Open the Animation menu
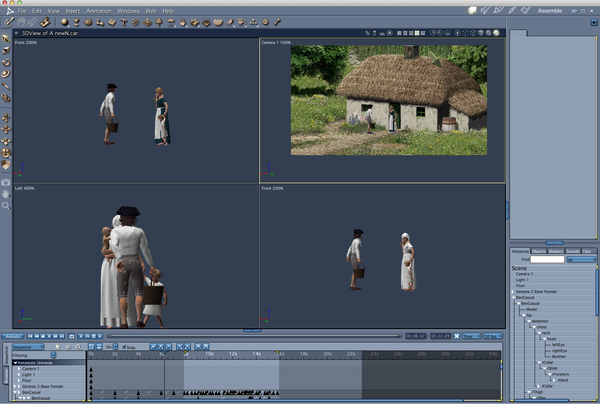Viewport: 600px width, 404px height. click(x=98, y=10)
